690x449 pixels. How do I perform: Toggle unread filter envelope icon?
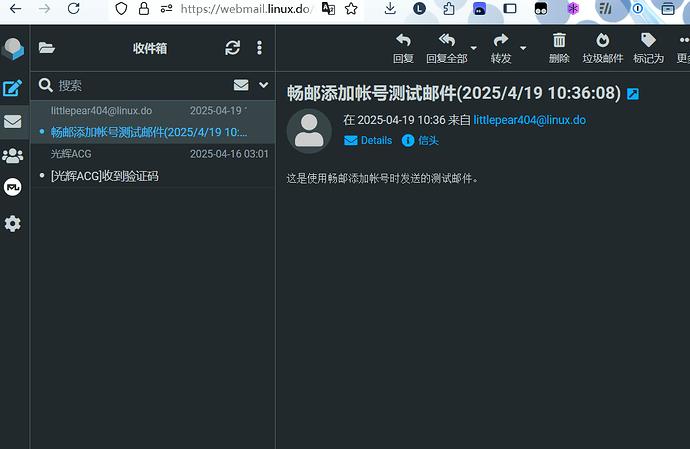[241, 85]
